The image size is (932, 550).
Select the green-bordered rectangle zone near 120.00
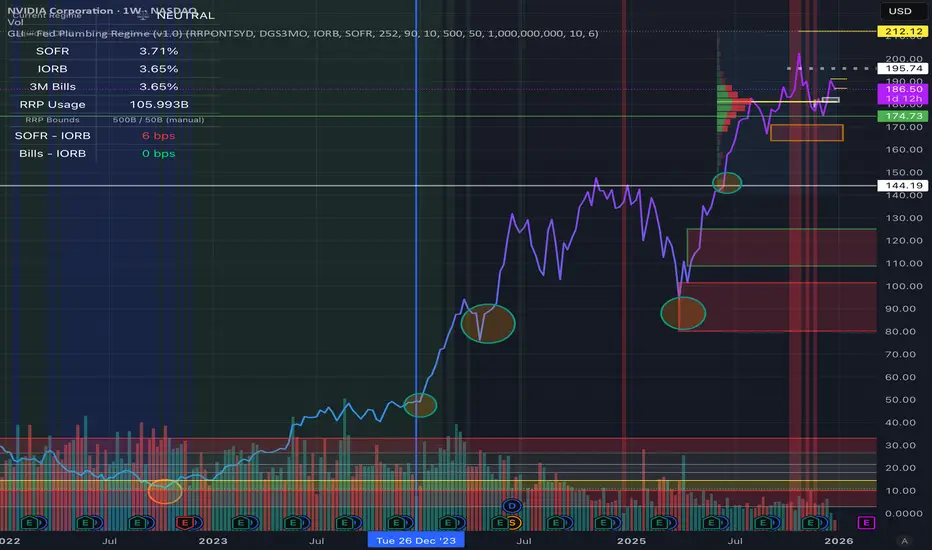point(782,247)
